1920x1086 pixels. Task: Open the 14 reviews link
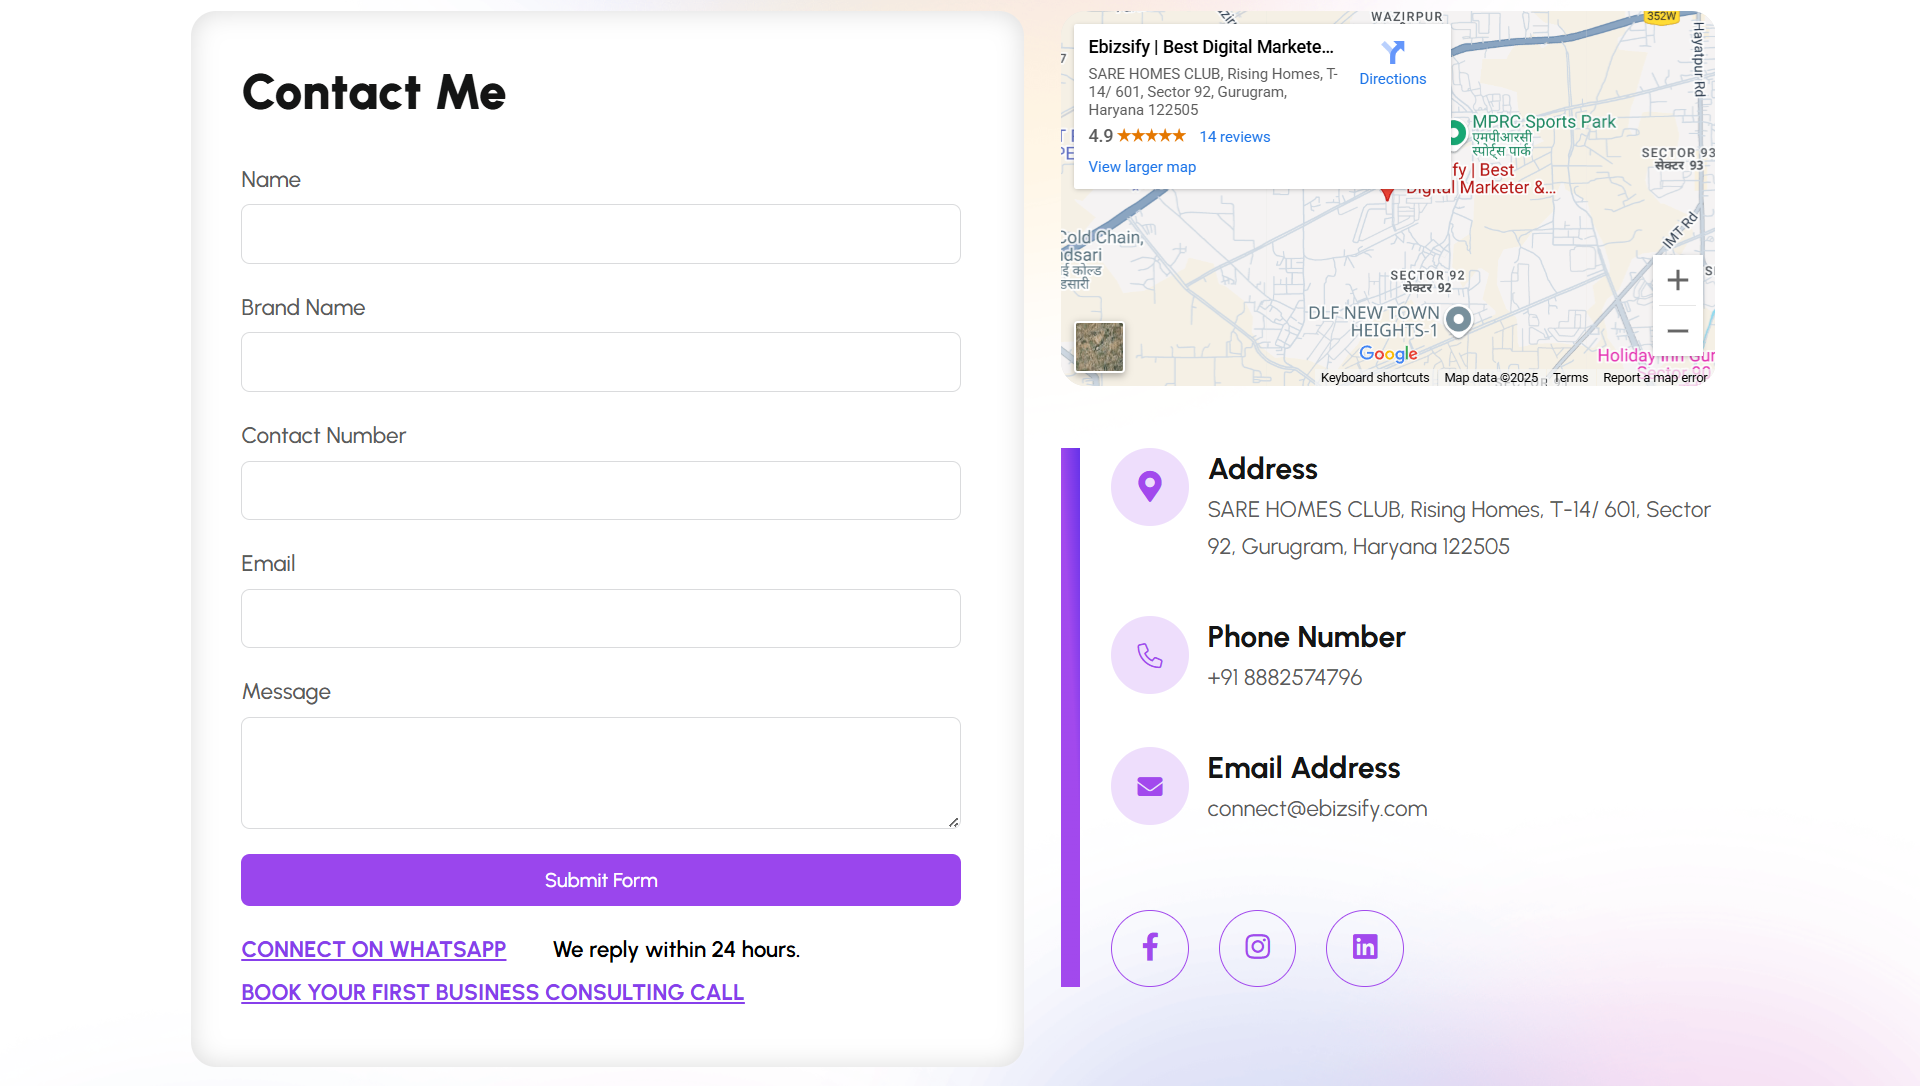point(1235,137)
